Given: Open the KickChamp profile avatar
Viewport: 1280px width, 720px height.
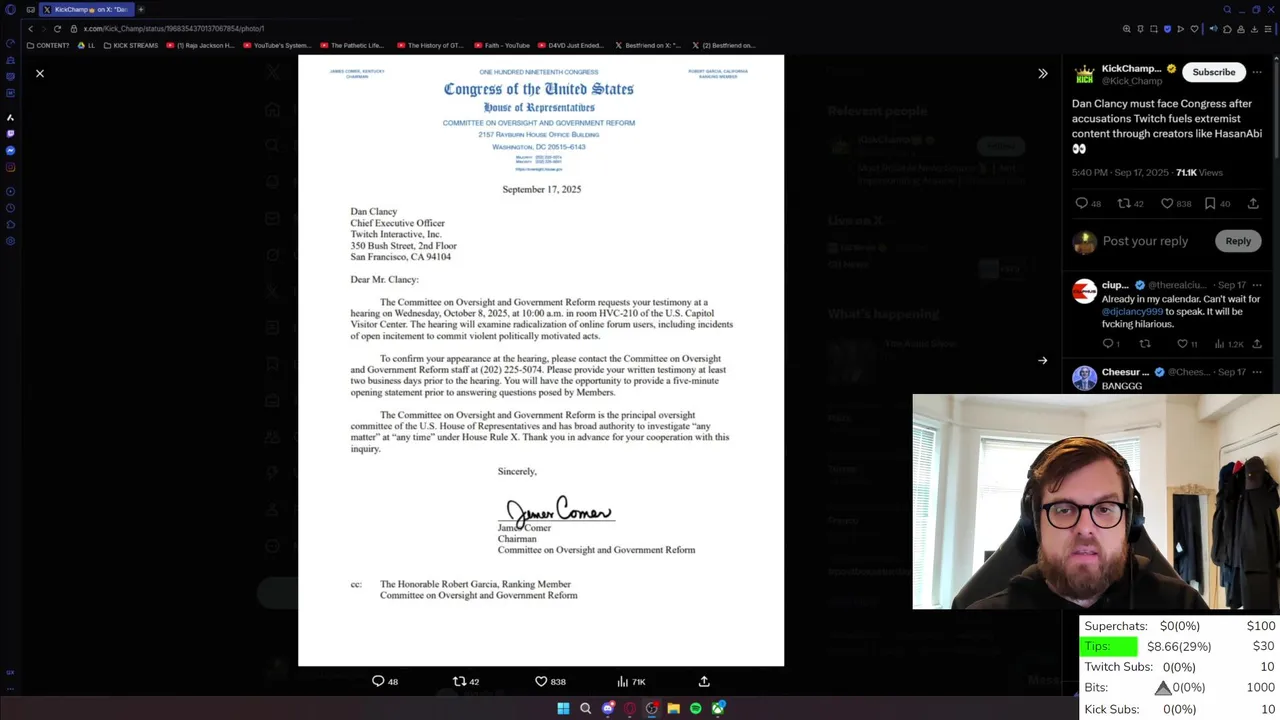Looking at the screenshot, I should pyautogui.click(x=1084, y=75).
